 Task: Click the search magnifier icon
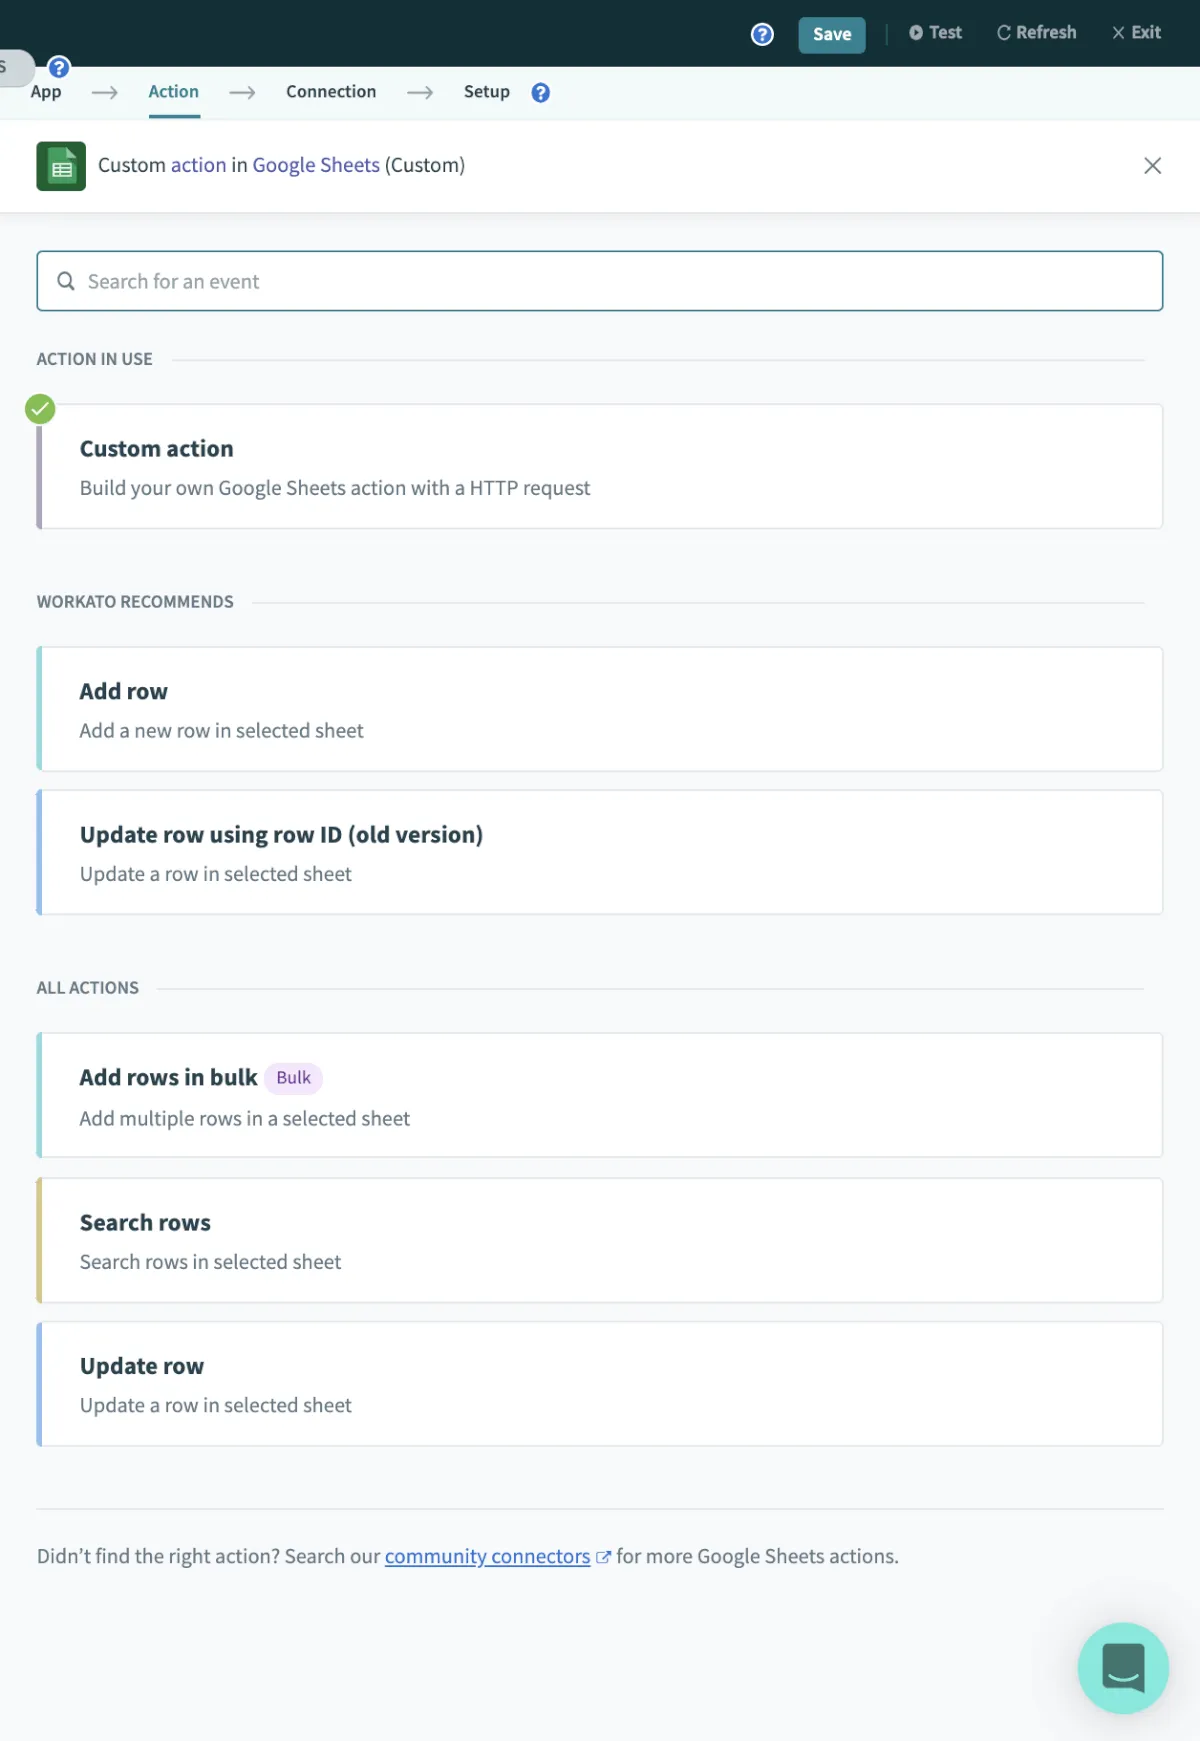coord(66,281)
